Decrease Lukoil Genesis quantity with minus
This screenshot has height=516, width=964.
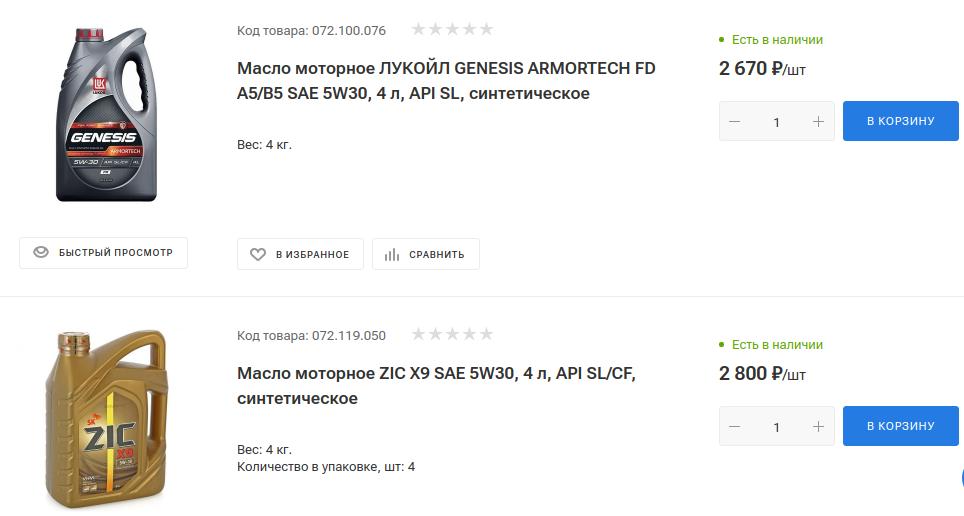[735, 122]
